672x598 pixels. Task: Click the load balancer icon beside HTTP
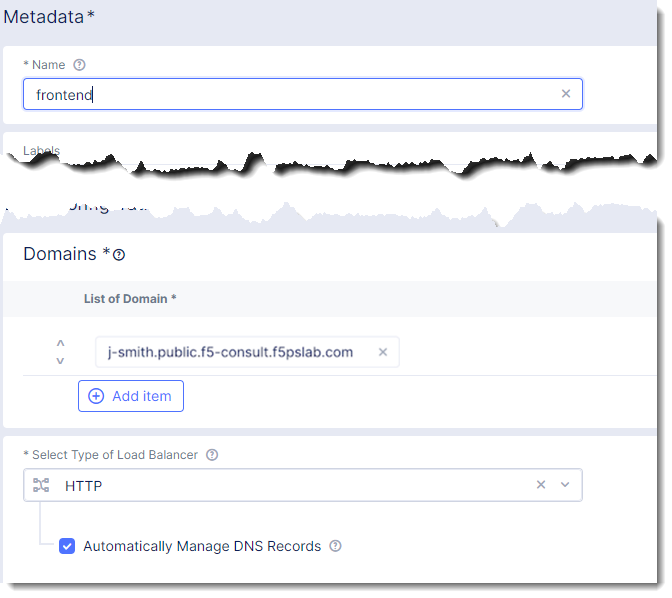[41, 485]
